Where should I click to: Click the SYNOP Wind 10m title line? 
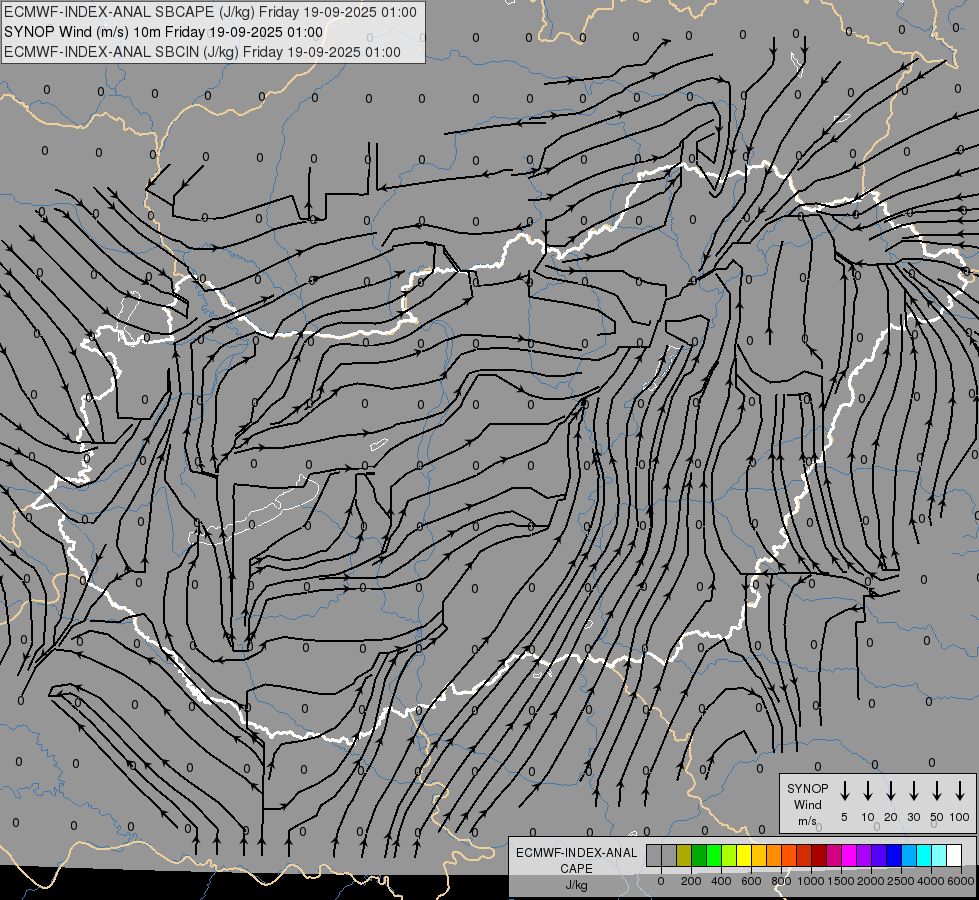pos(163,32)
